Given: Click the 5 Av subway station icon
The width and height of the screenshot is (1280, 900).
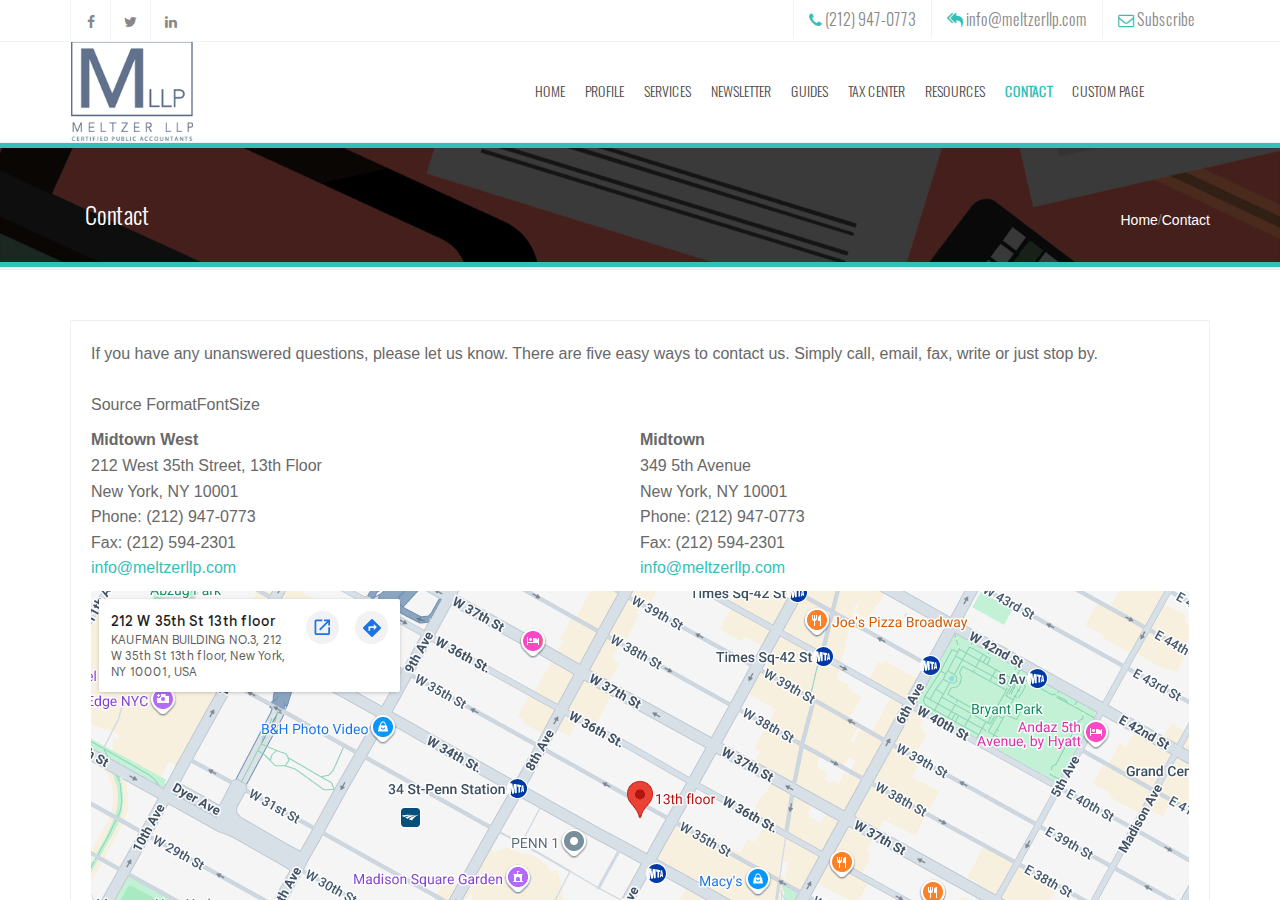Looking at the screenshot, I should pos(1038,678).
